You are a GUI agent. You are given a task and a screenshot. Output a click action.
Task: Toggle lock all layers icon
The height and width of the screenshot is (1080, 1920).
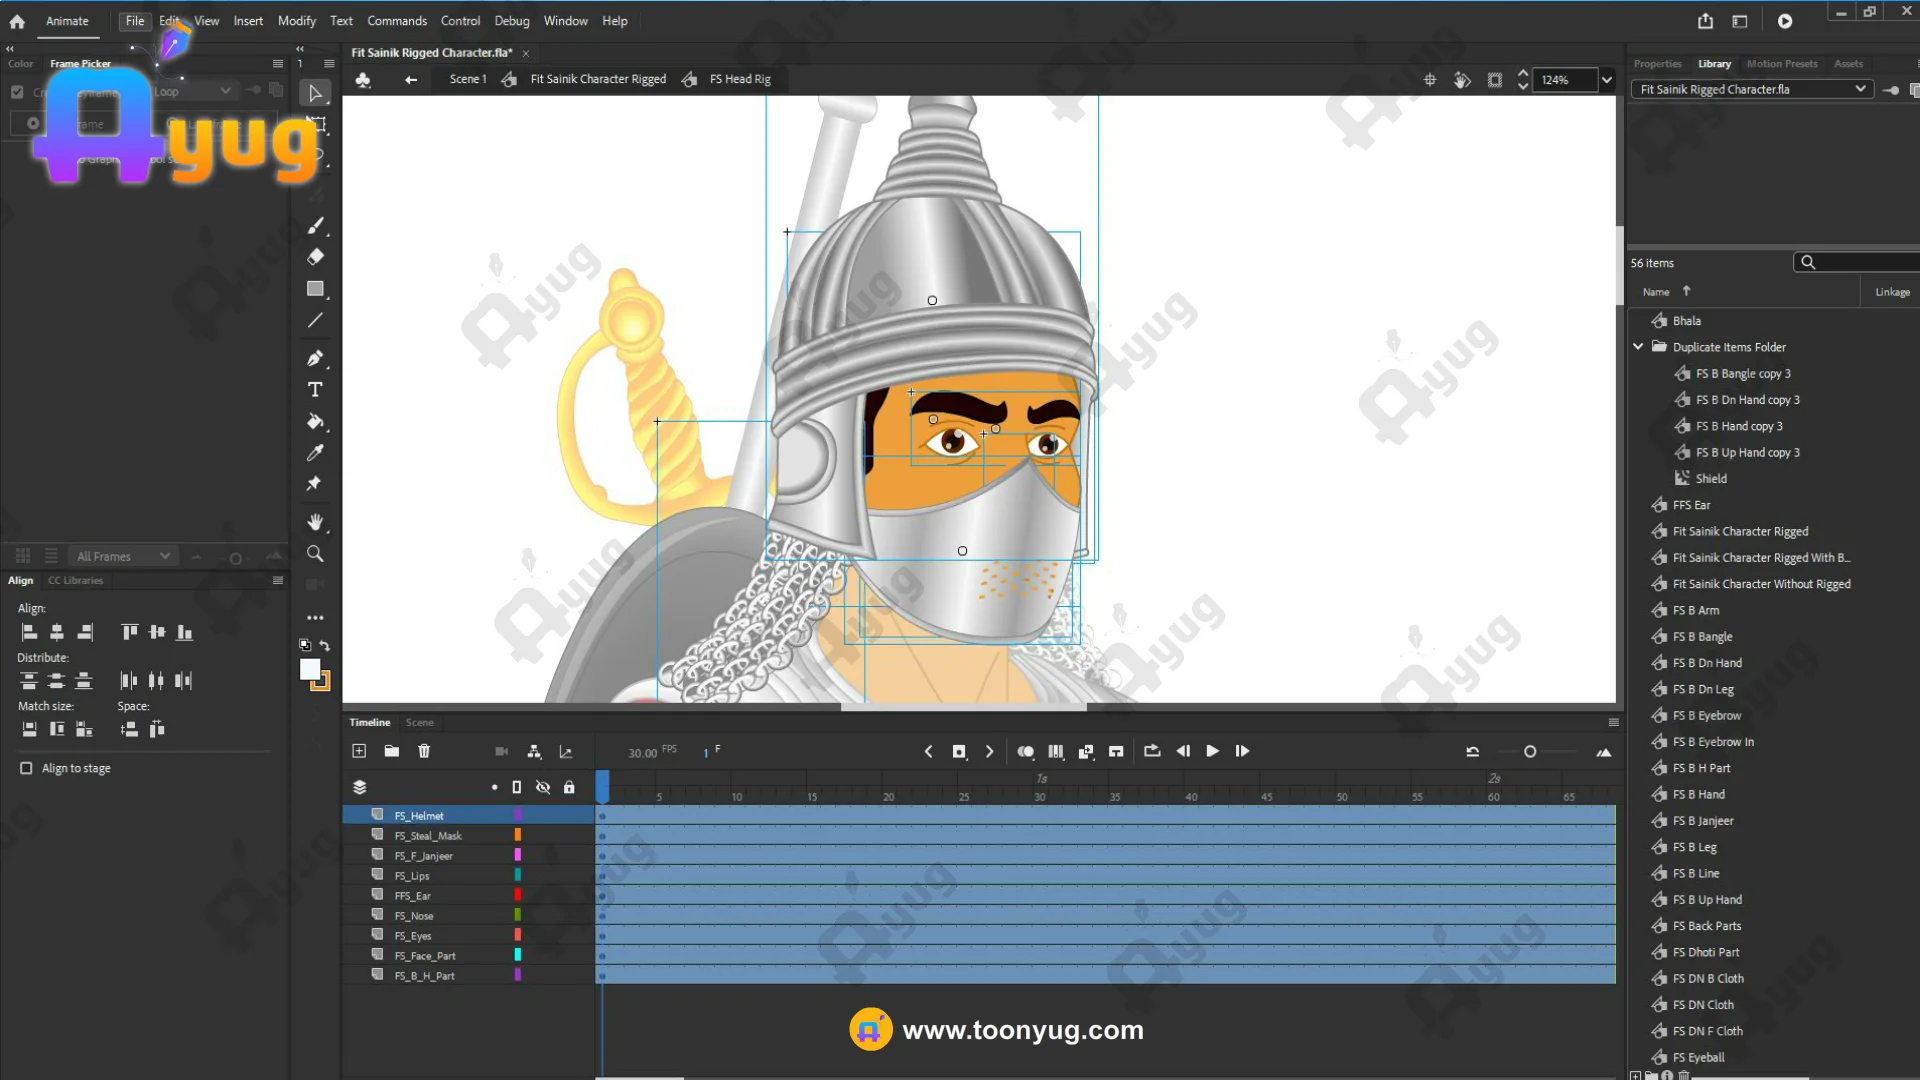[x=569, y=787]
